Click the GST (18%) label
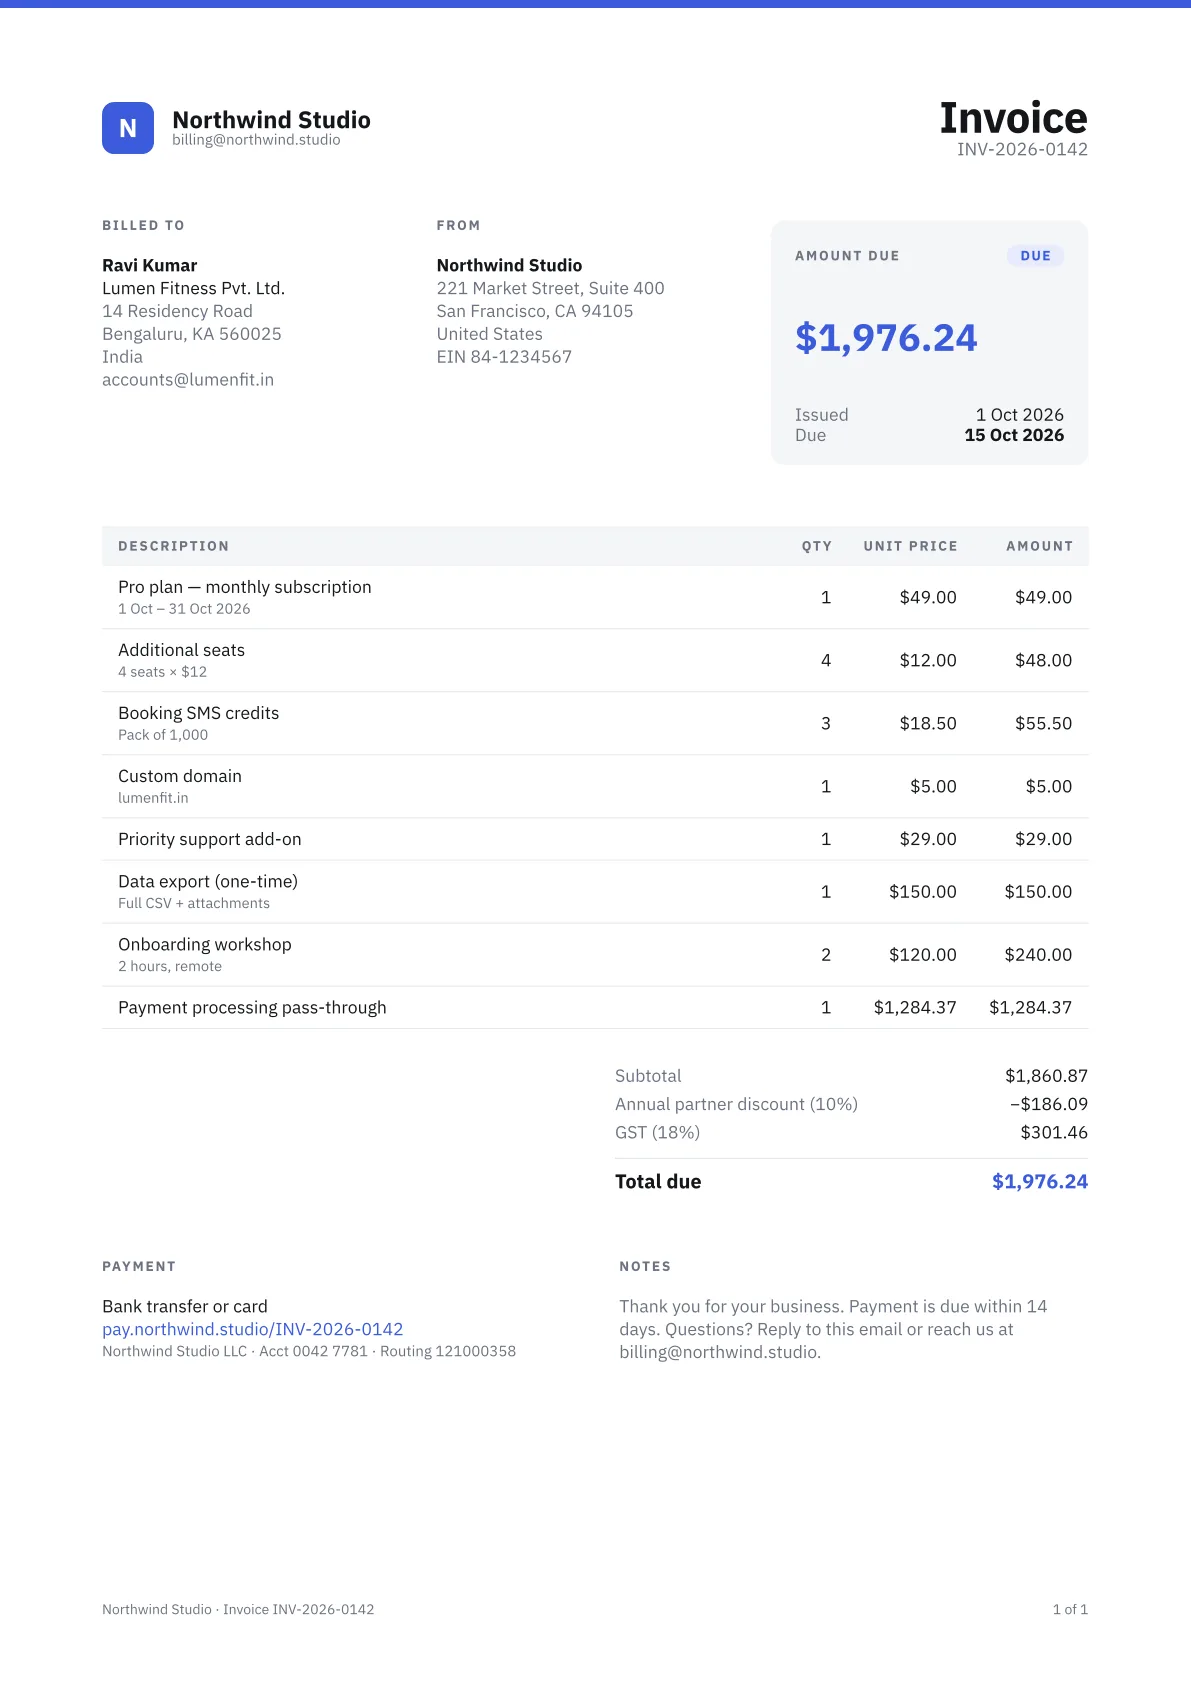This screenshot has width=1191, height=1684. coord(657,1132)
